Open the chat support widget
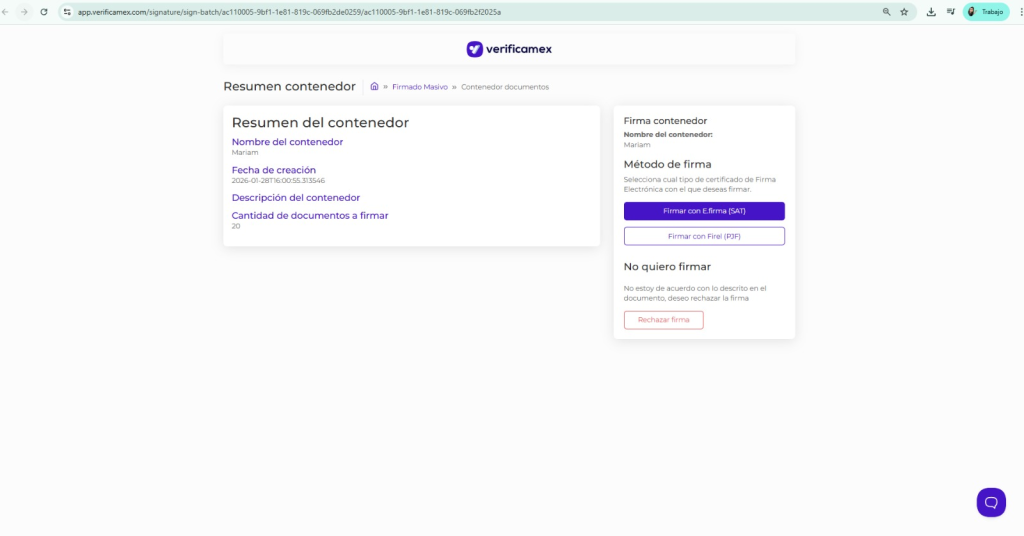Image resolution: width=1024 pixels, height=536 pixels. (x=991, y=502)
